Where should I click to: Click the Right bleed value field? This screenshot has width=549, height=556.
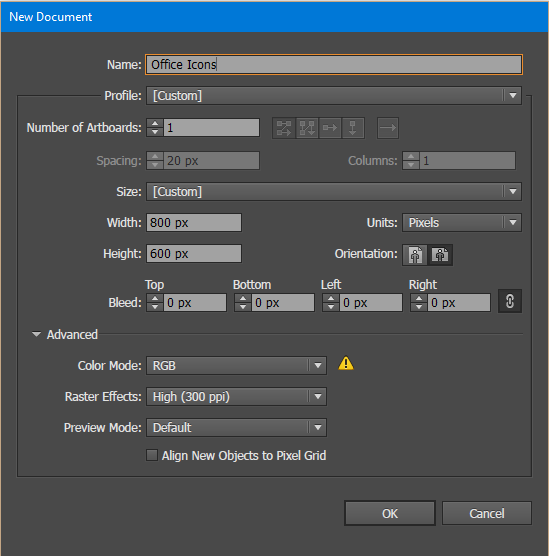coord(459,303)
